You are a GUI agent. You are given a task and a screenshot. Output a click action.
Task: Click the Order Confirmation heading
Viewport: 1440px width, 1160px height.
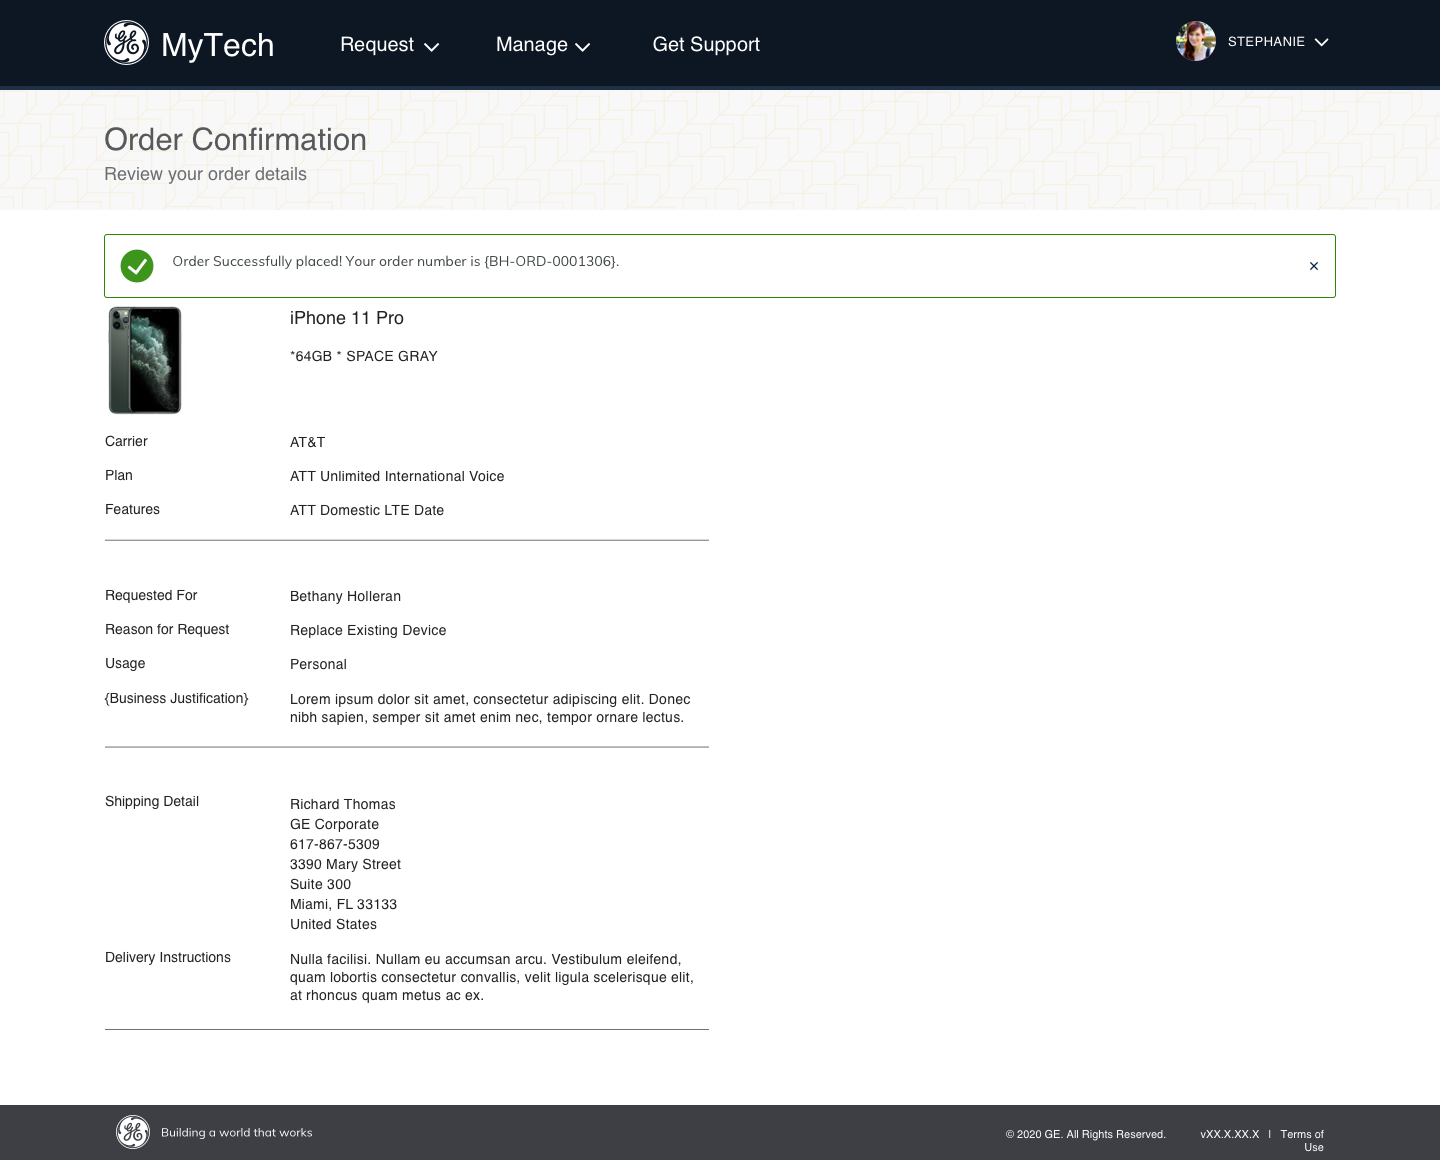(x=235, y=140)
